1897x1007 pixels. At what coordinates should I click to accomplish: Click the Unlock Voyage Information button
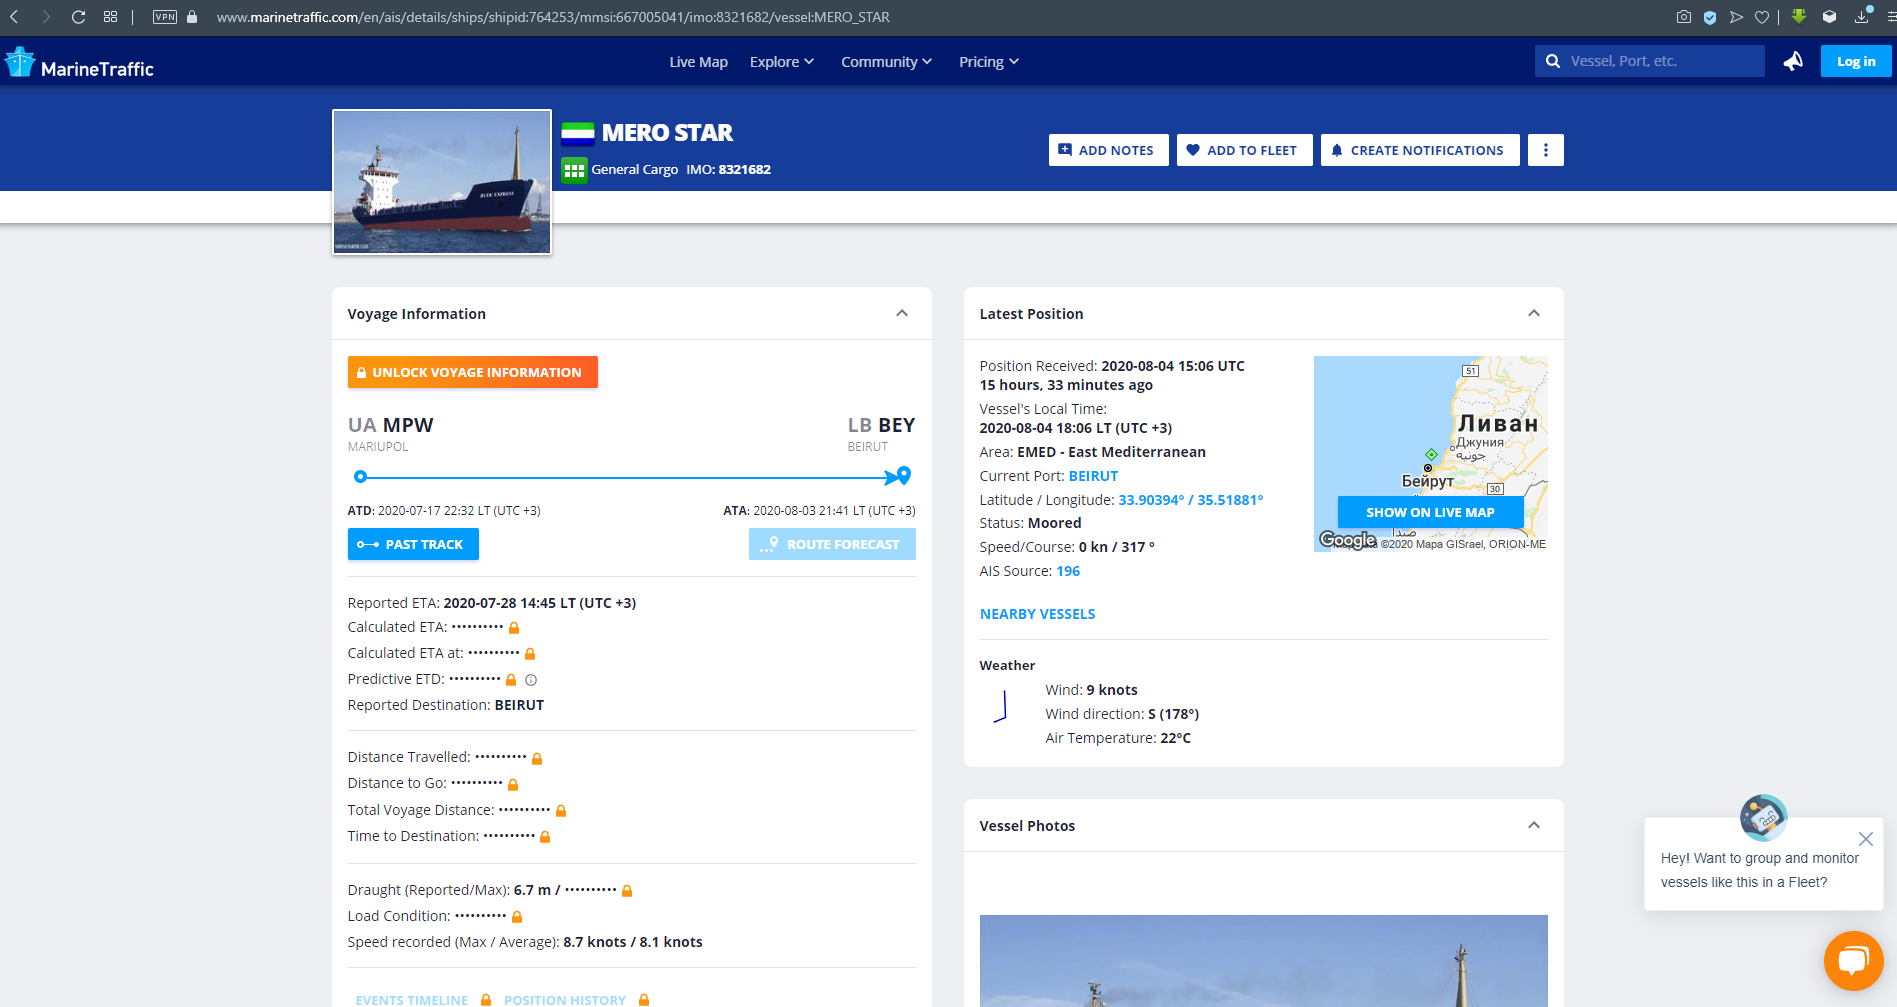point(472,372)
